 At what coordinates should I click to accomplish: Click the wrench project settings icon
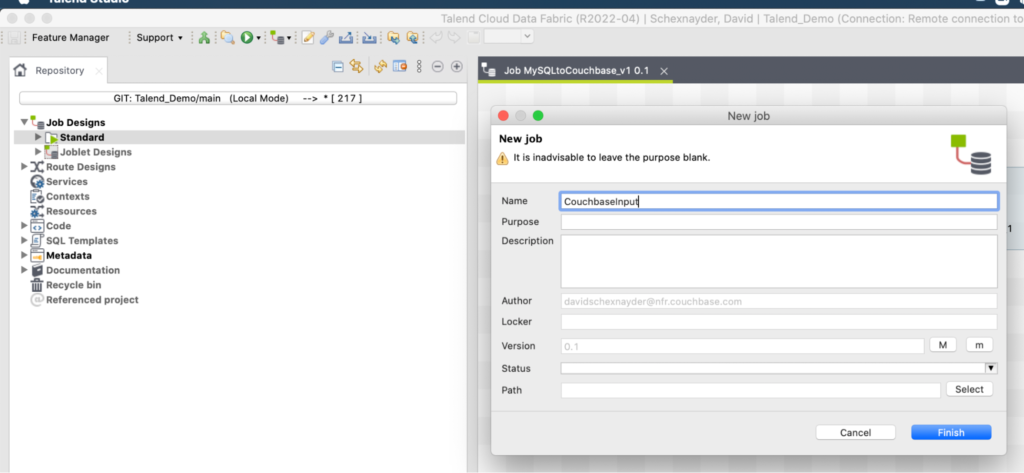point(327,38)
